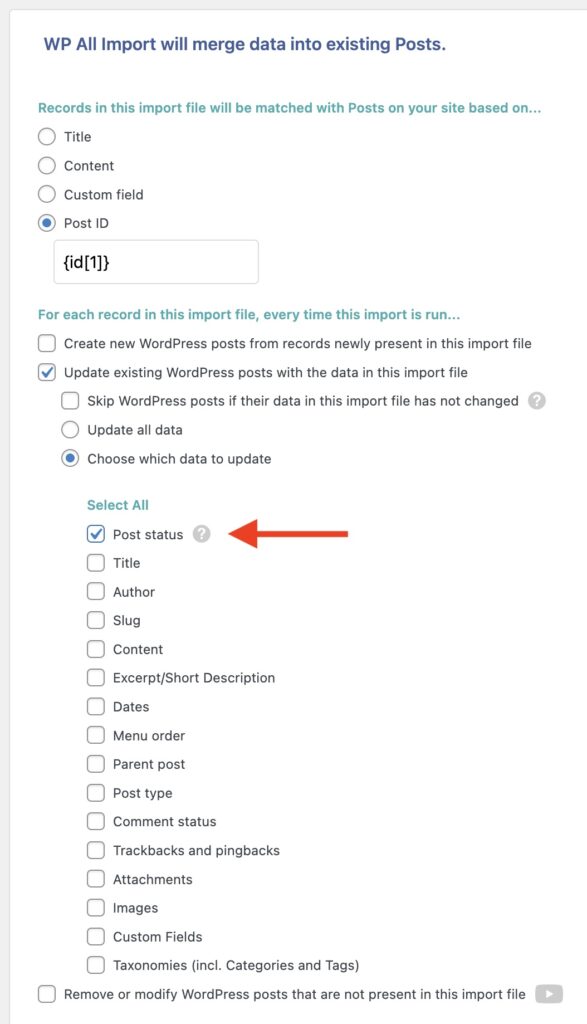Click inside the {id[1]} input field
587x1024 pixels.
(x=155, y=261)
